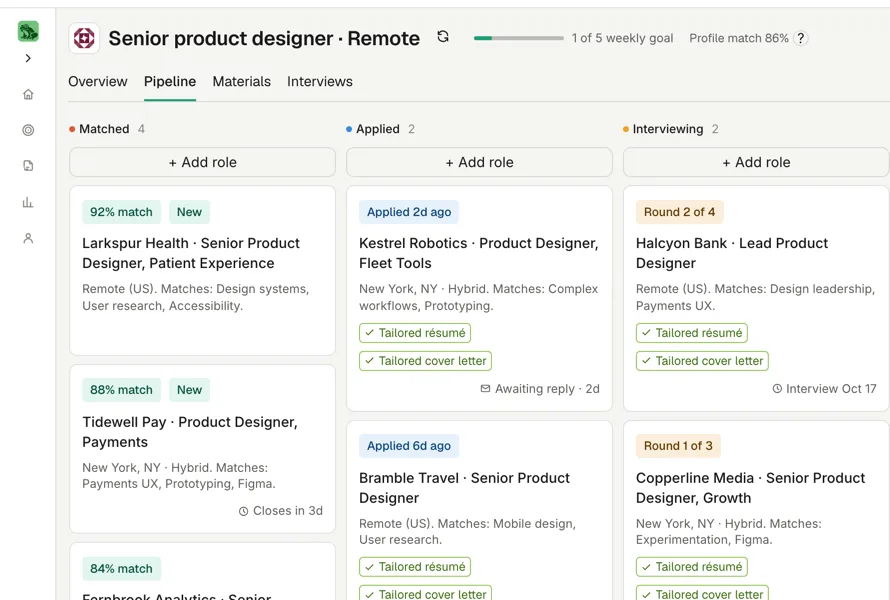Click the clock icon beside Interview Oct 17
The width and height of the screenshot is (890, 600).
[x=777, y=389]
